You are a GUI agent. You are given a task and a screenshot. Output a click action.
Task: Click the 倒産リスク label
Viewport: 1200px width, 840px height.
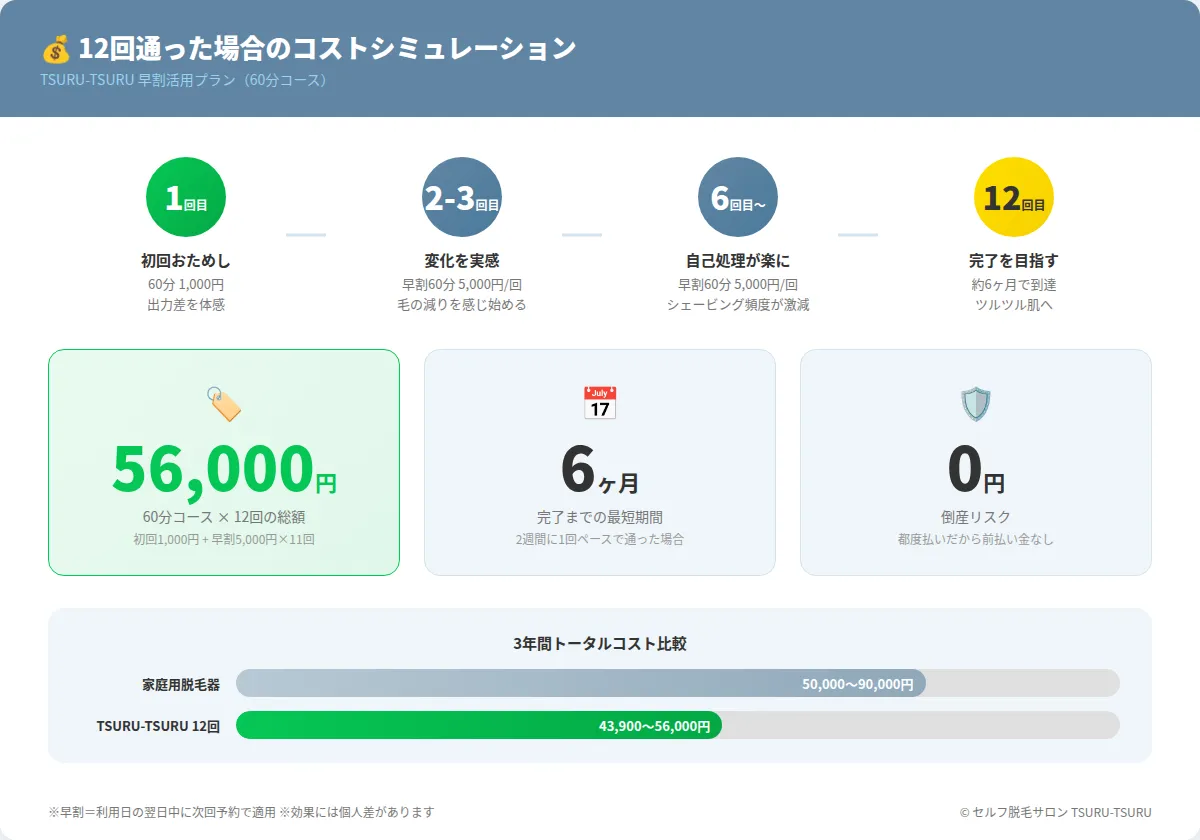[976, 517]
